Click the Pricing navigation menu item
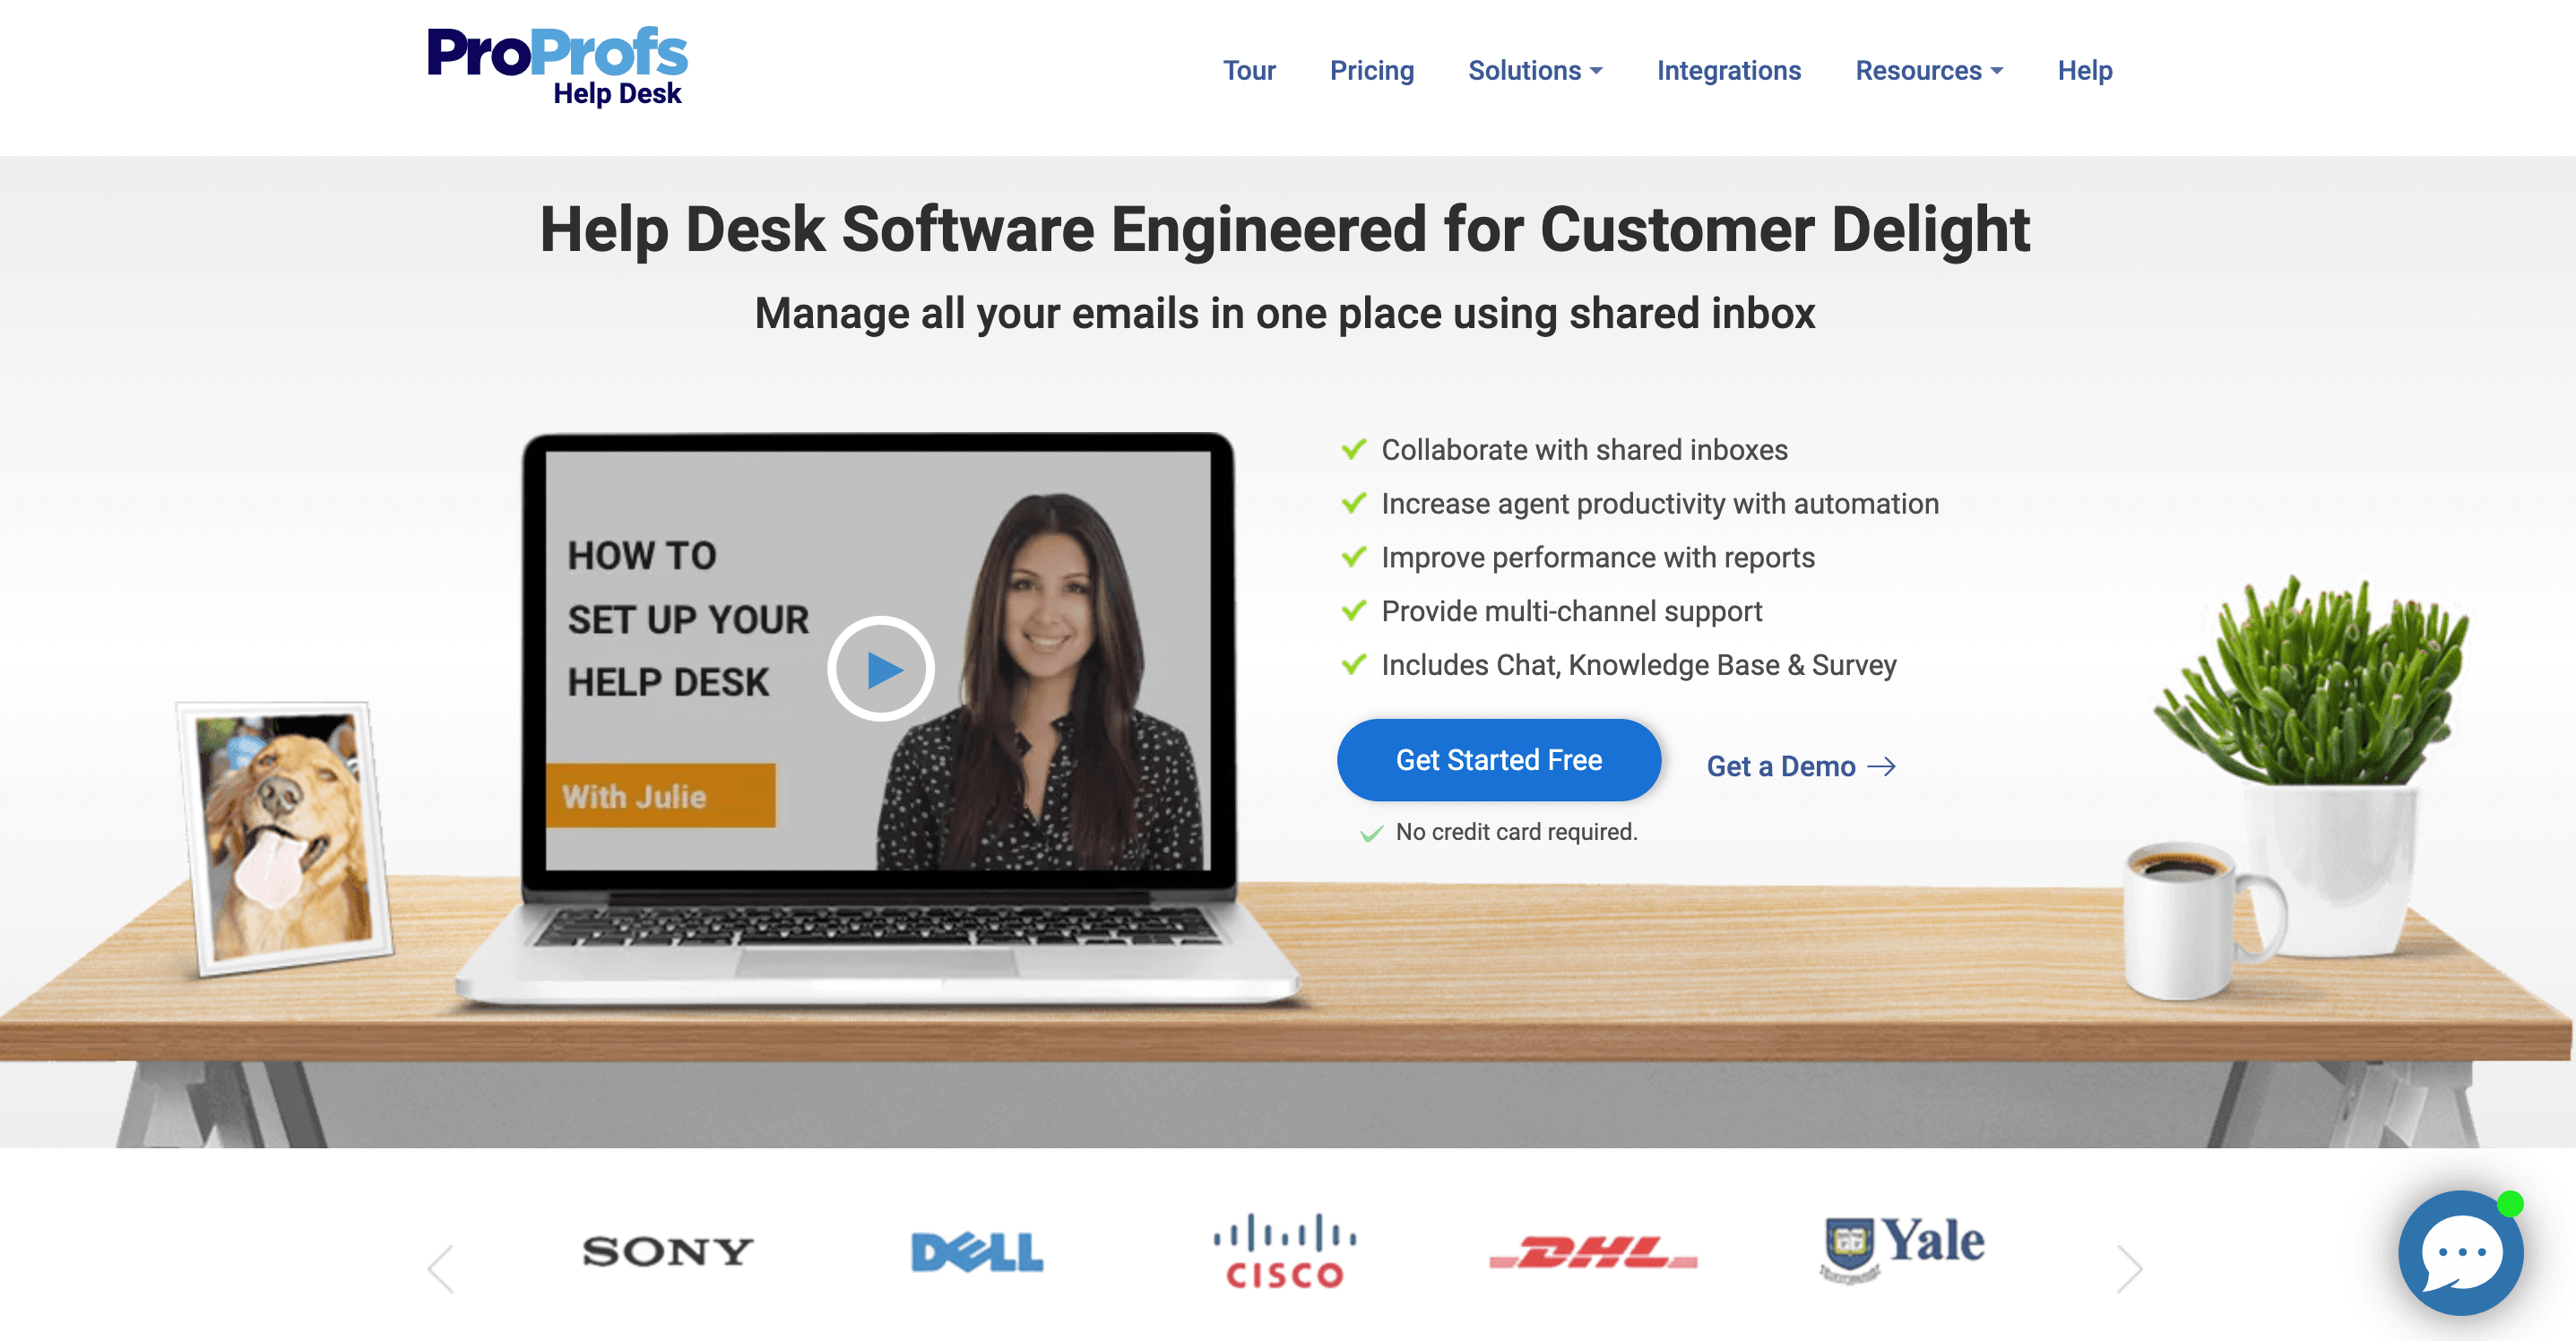 [1371, 70]
